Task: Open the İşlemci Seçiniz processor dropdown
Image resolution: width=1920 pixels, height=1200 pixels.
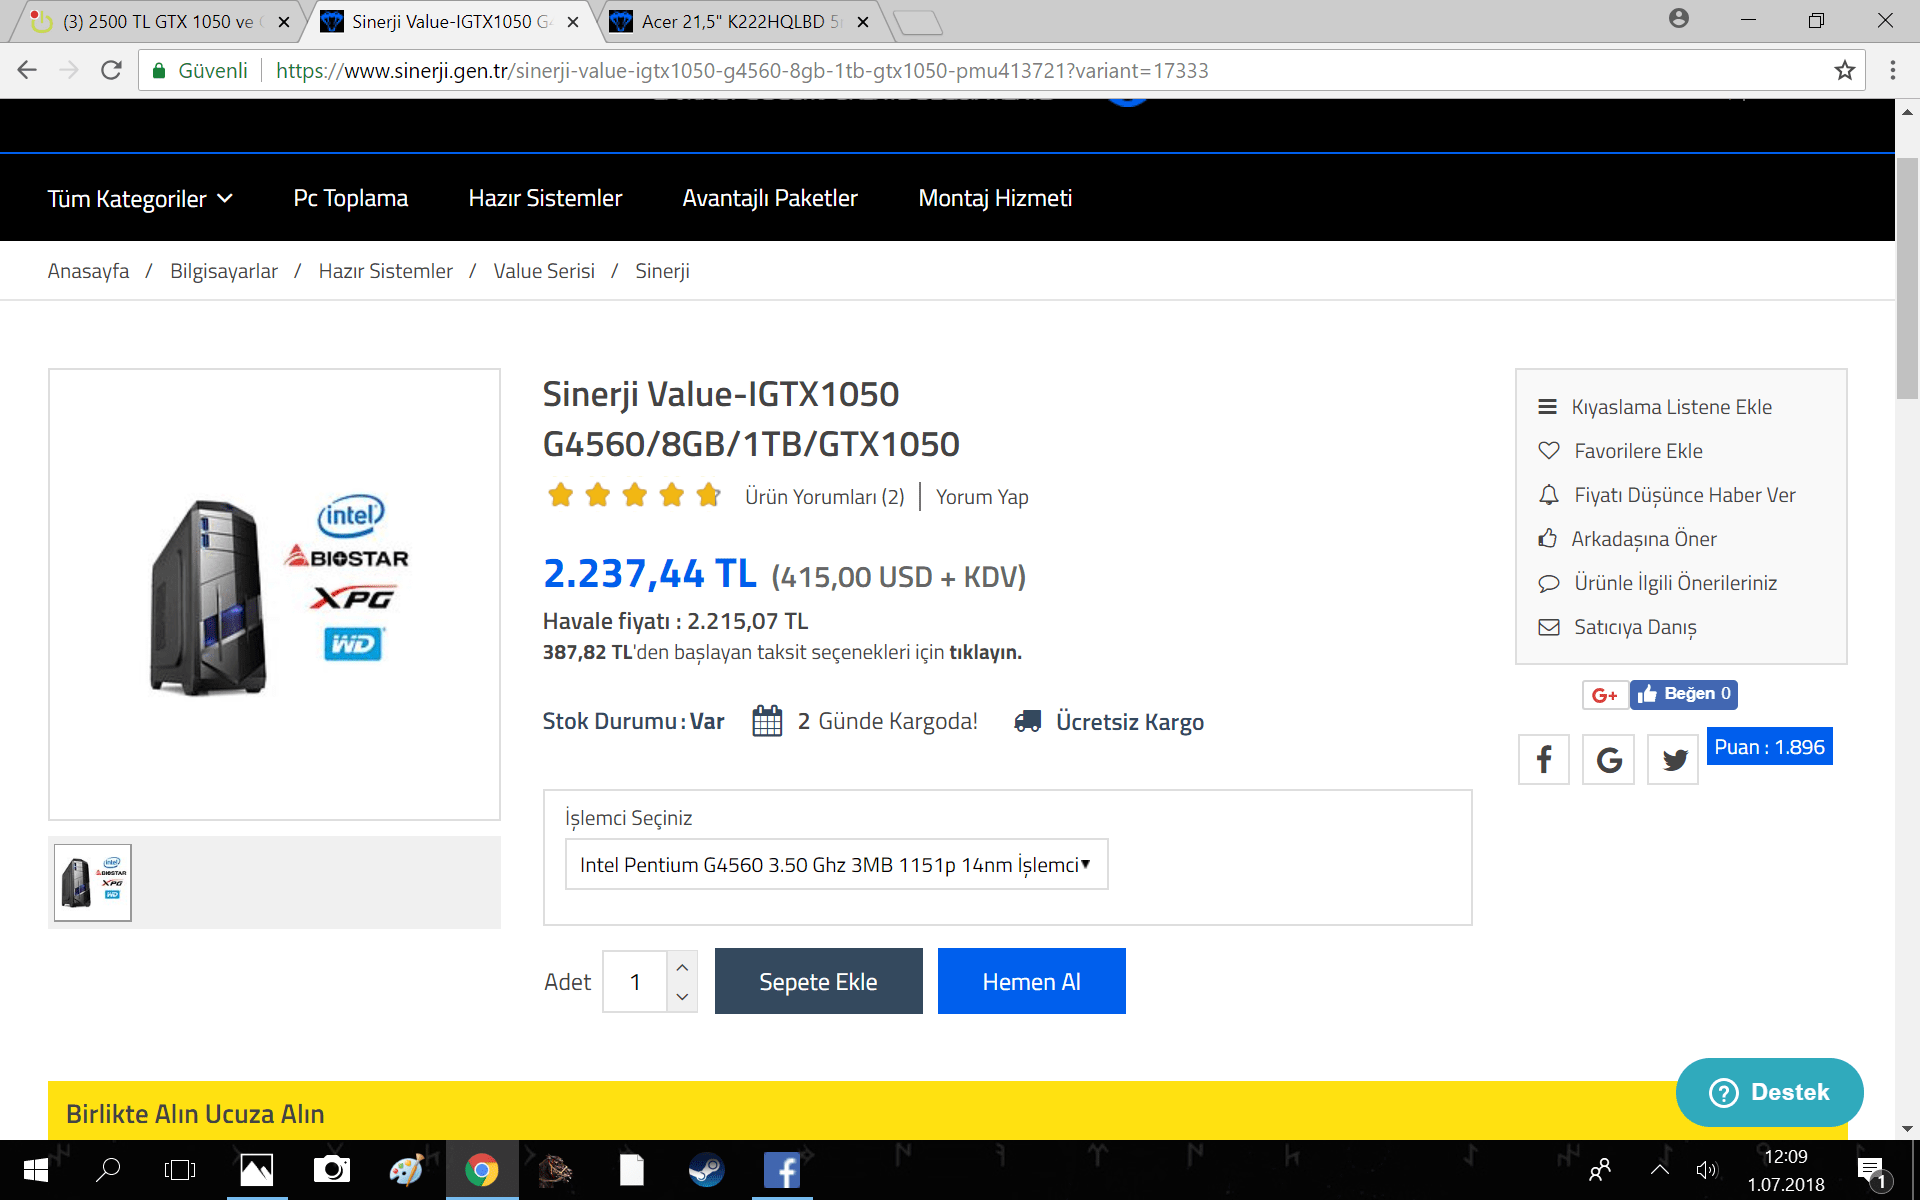Action: click(836, 865)
